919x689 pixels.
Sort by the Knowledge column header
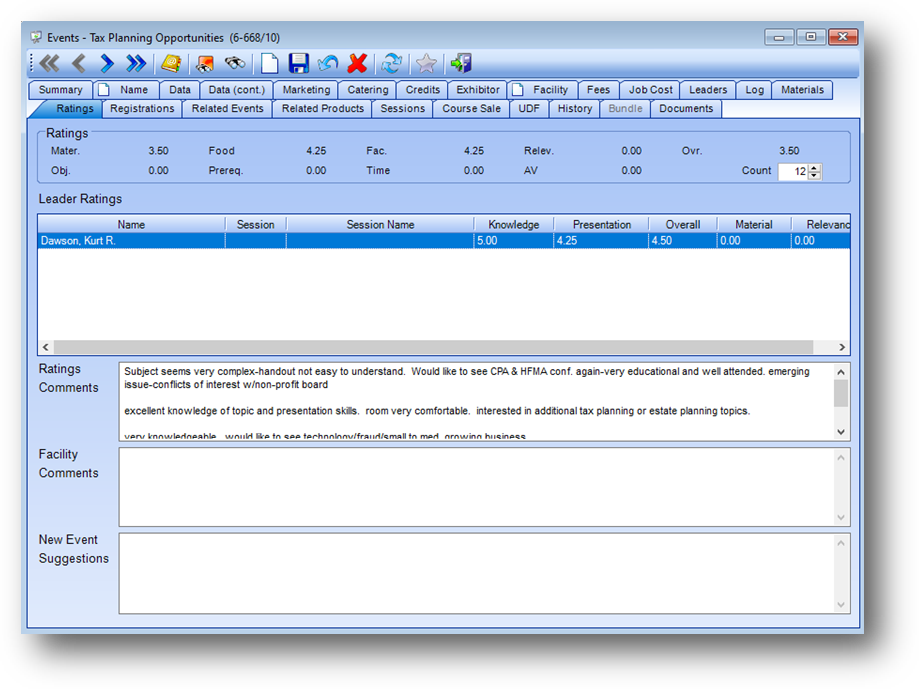pyautogui.click(x=513, y=224)
